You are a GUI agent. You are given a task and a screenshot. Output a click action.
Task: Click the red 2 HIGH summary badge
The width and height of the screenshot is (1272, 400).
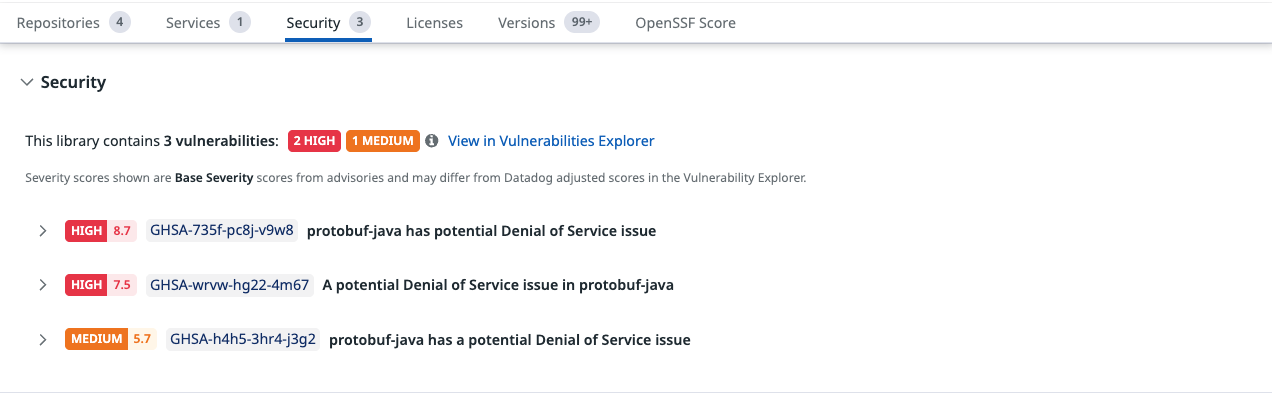click(x=314, y=141)
